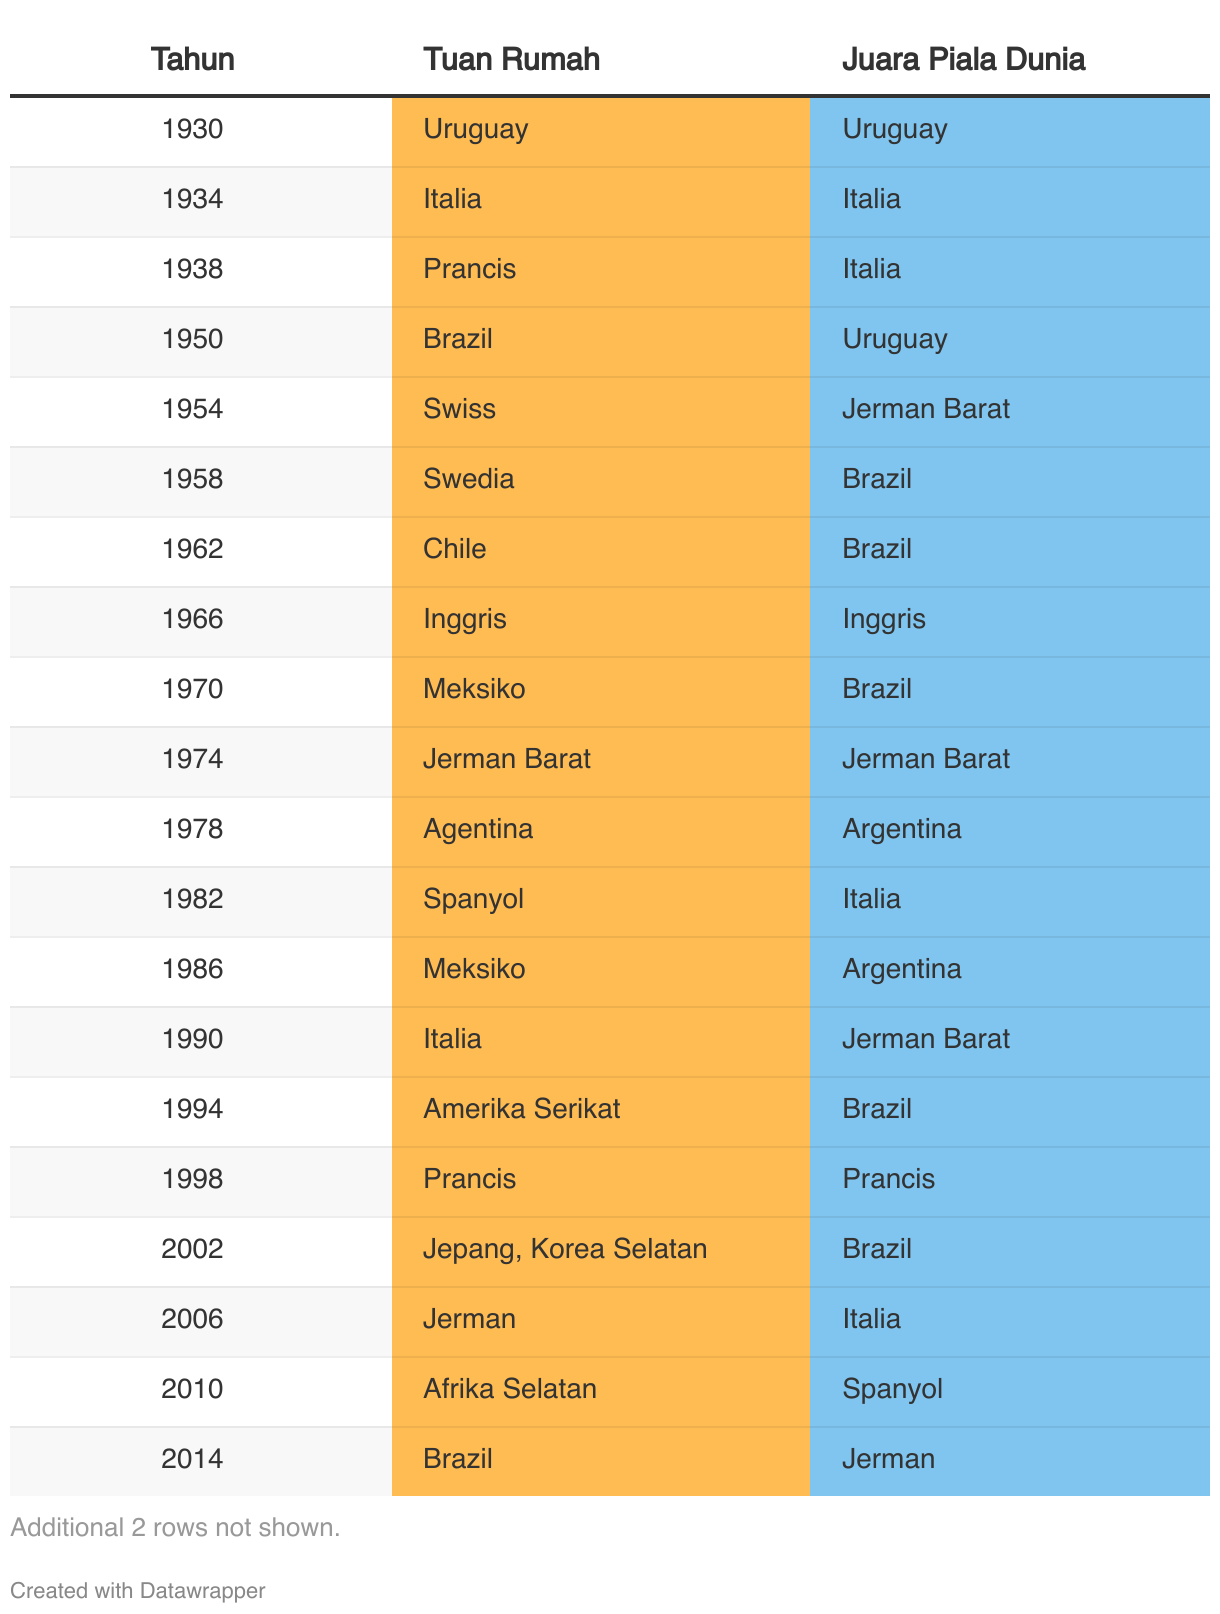The height and width of the screenshot is (1614, 1220).
Task: Select the 1930 year cell
Action: [192, 130]
